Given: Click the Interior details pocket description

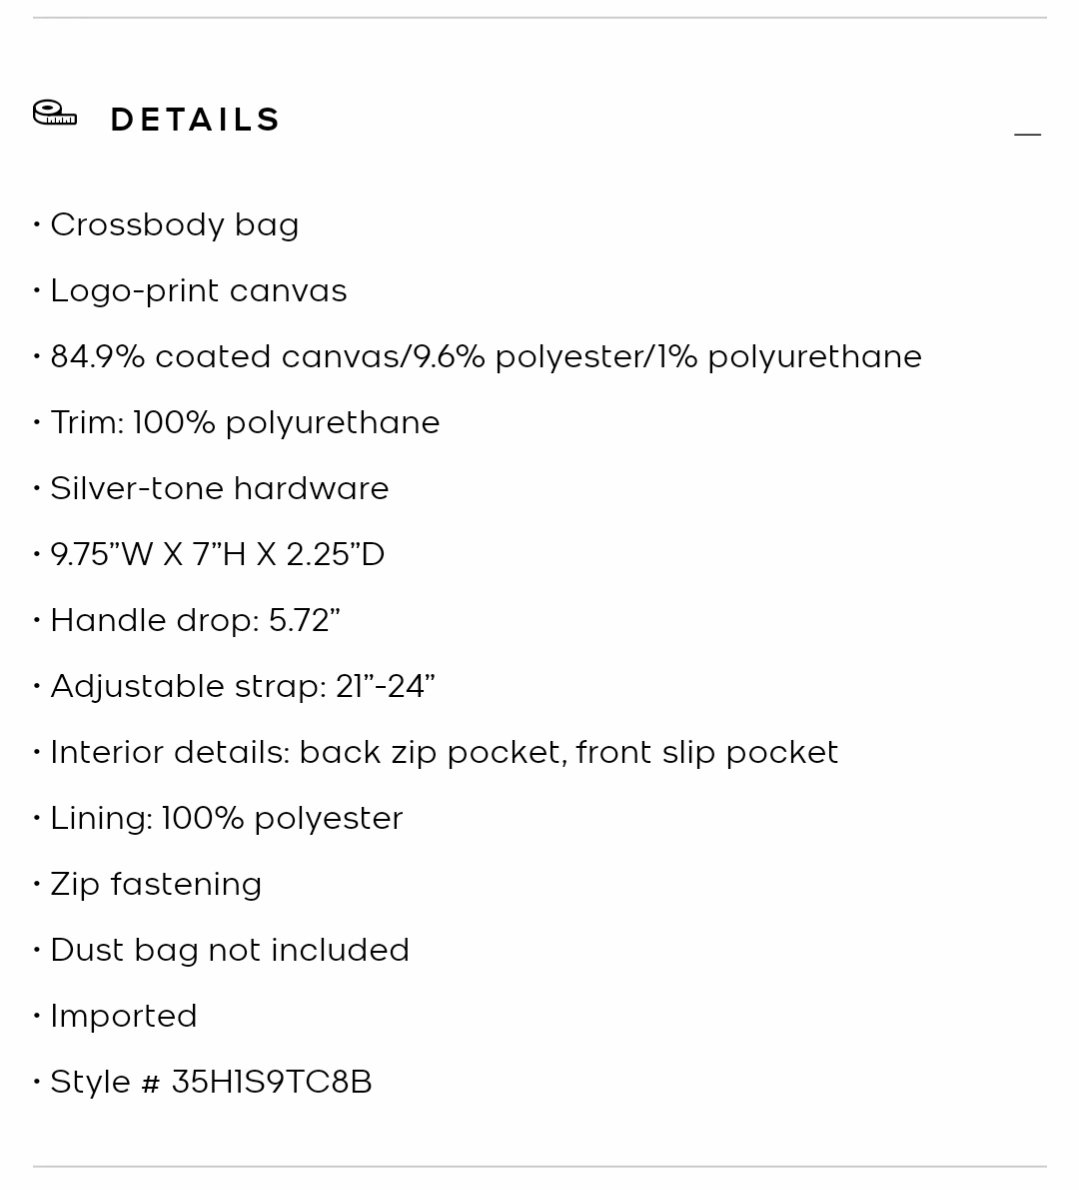Looking at the screenshot, I should click(444, 753).
